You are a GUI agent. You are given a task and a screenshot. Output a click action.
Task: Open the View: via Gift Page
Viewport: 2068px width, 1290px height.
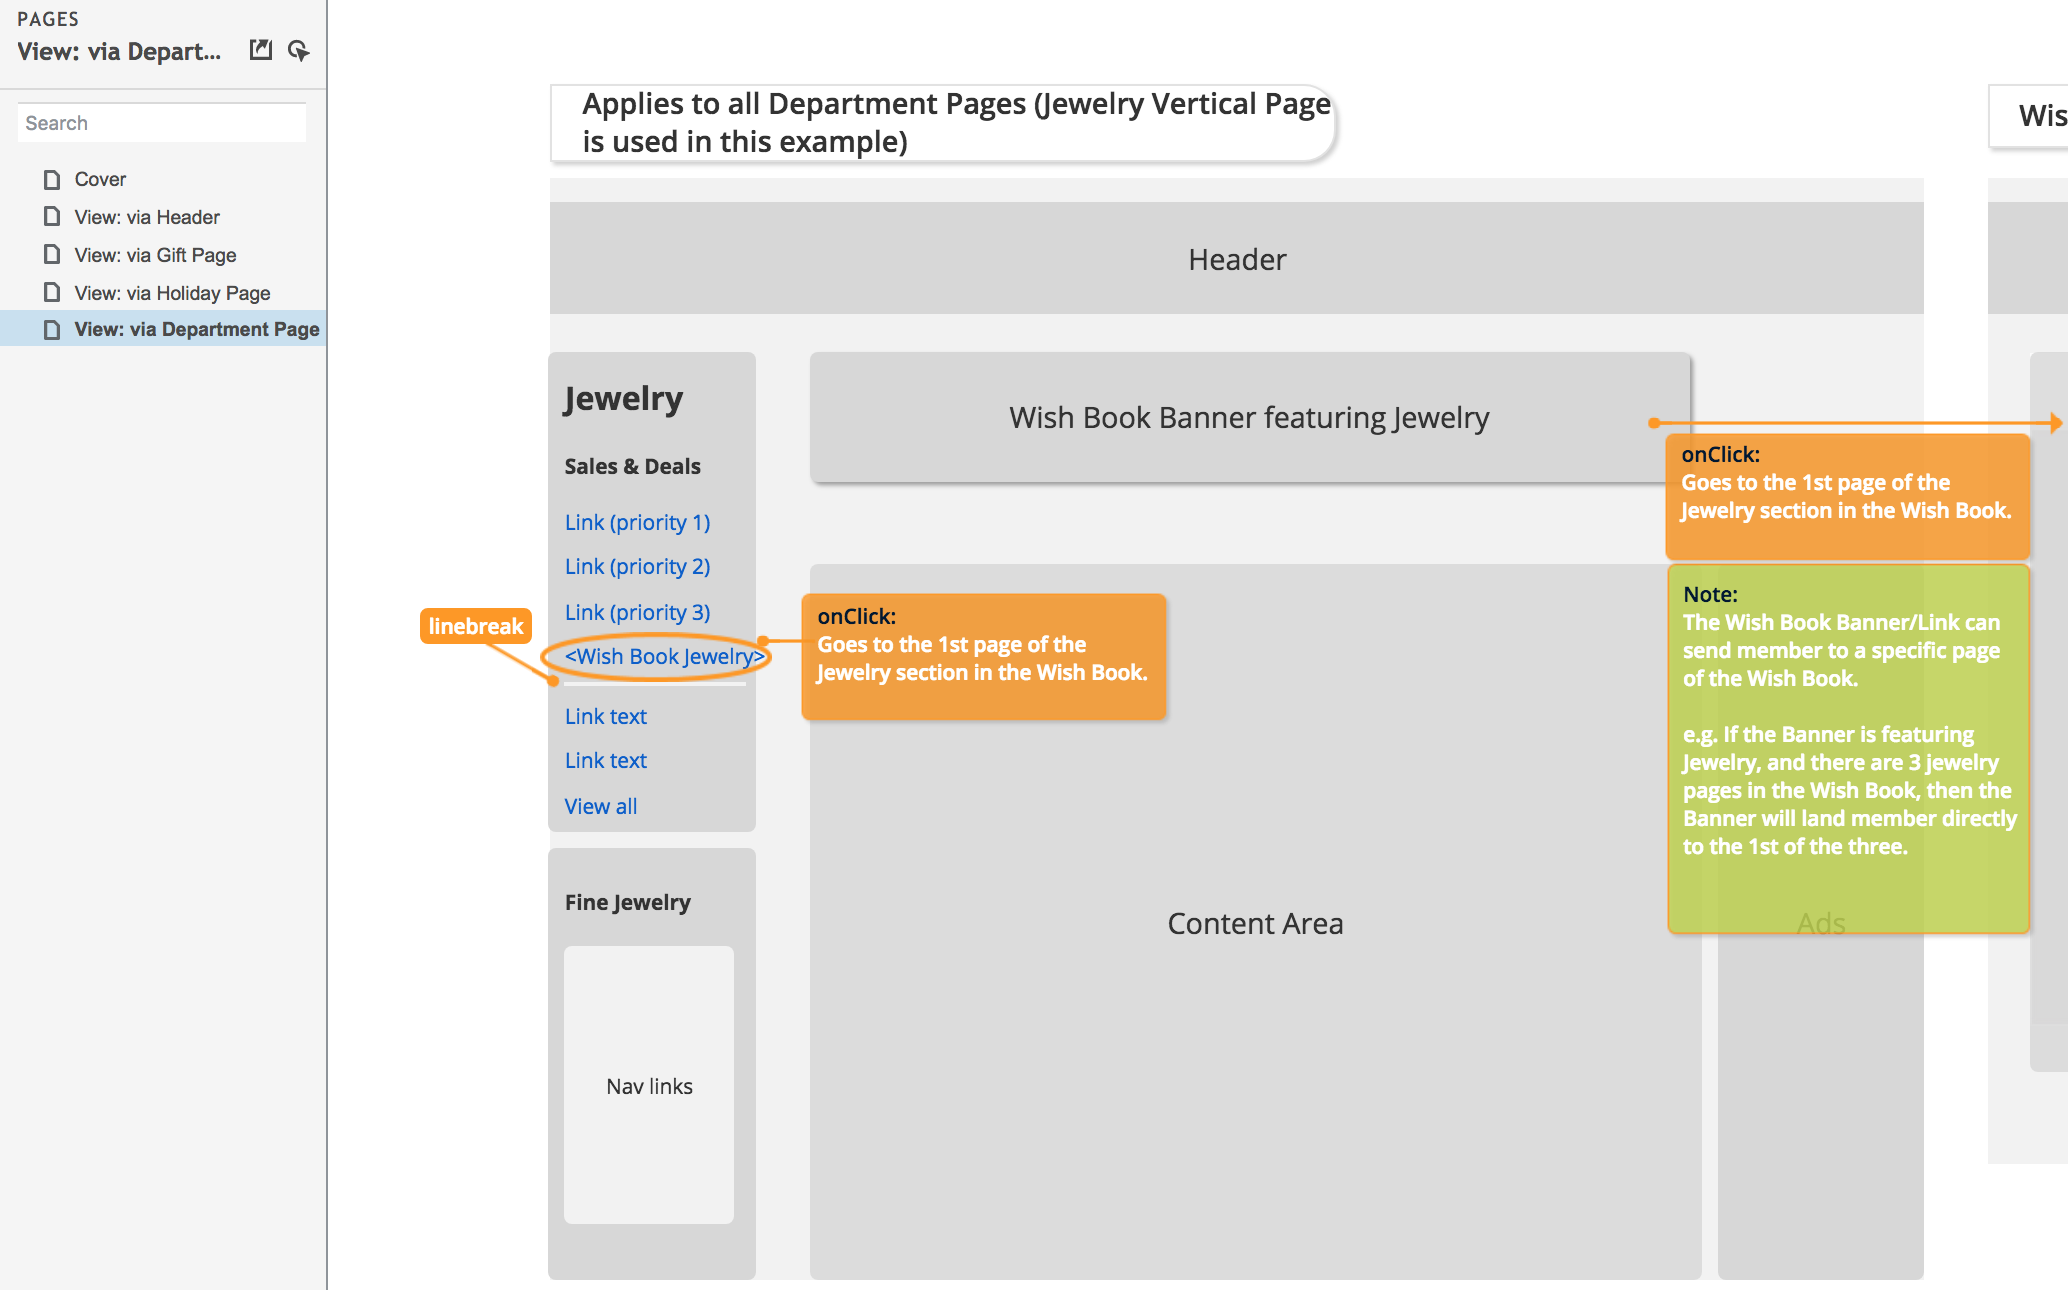click(x=155, y=255)
